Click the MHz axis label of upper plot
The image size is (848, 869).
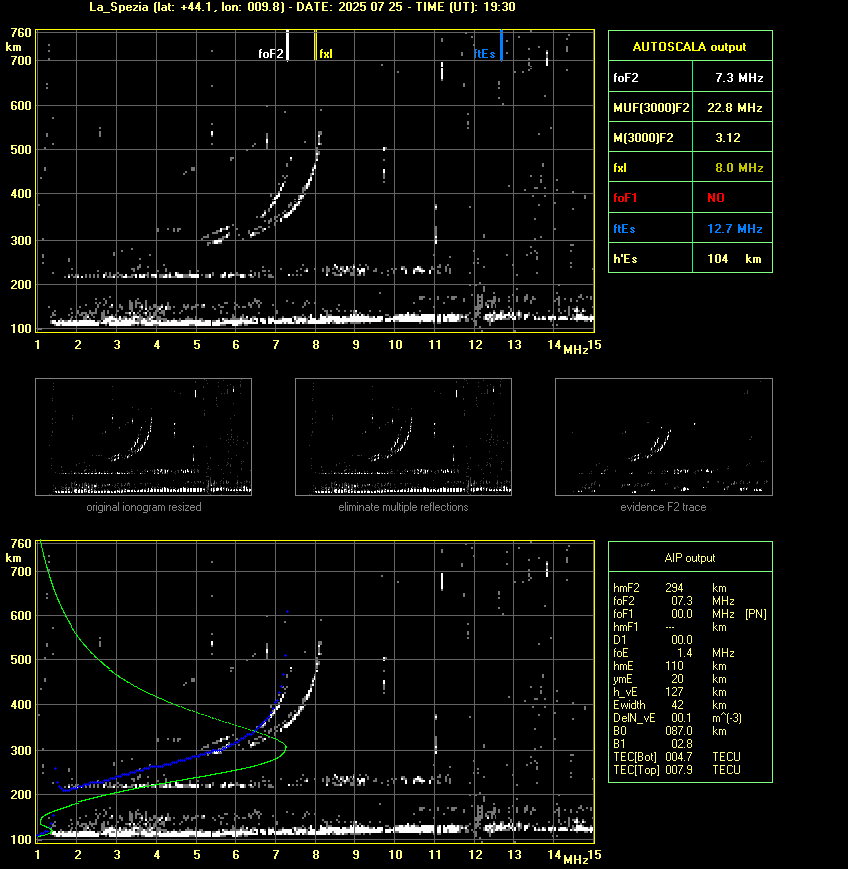coord(576,350)
